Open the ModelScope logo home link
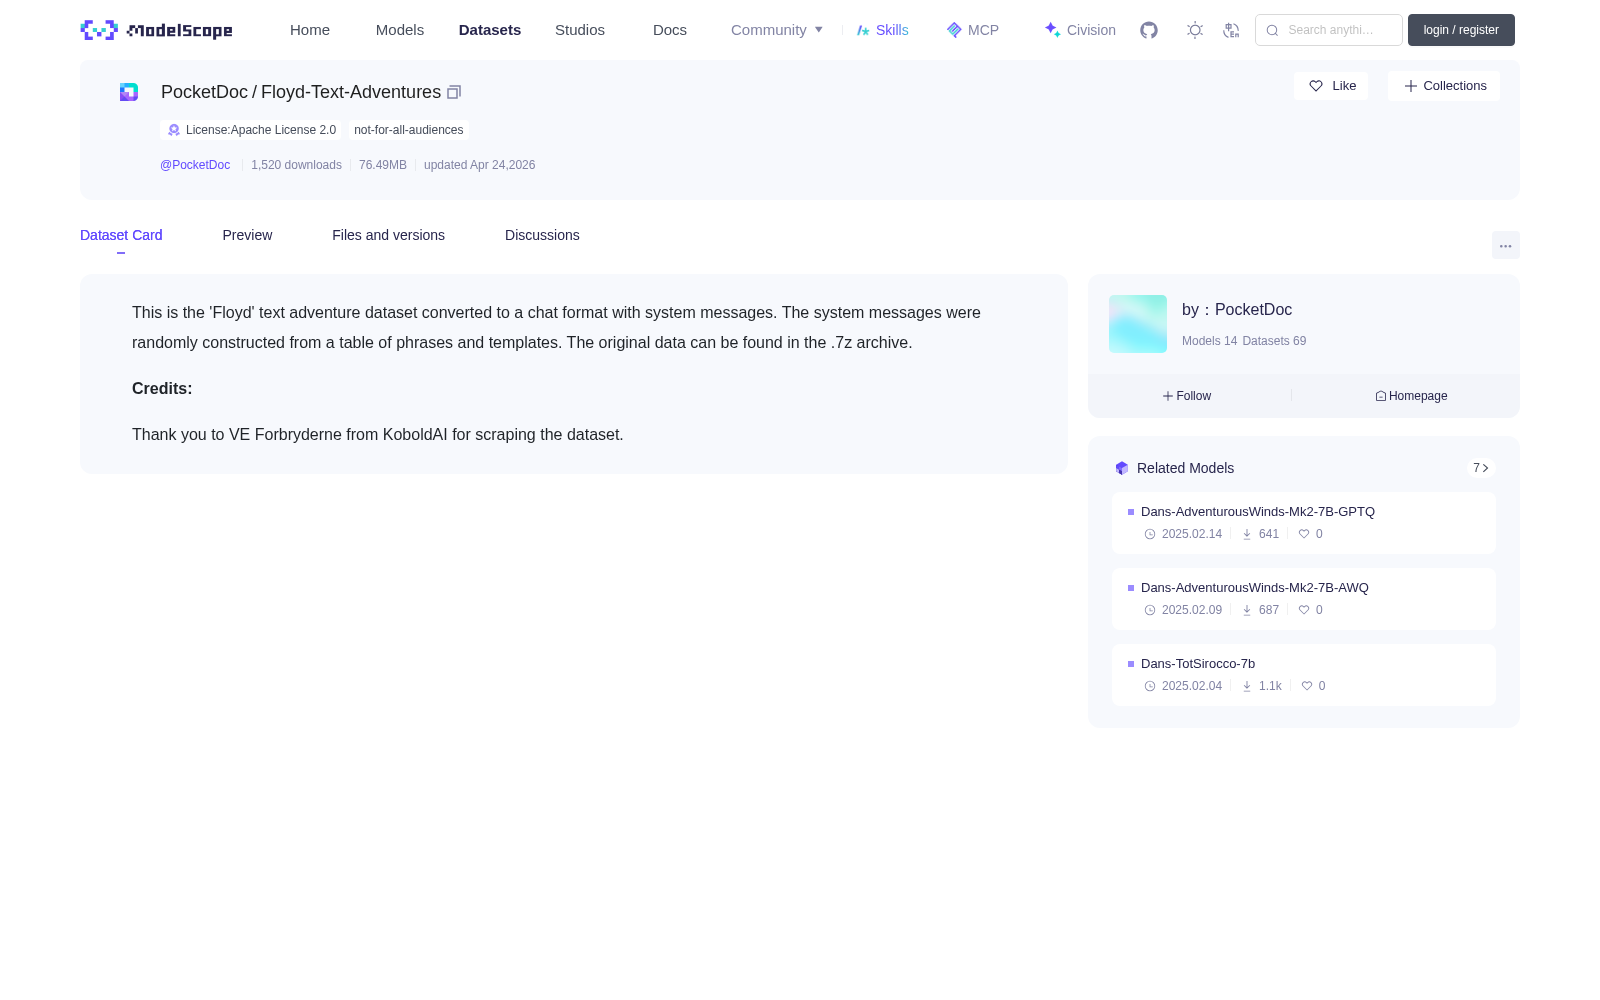1600x1000 pixels. click(x=156, y=30)
